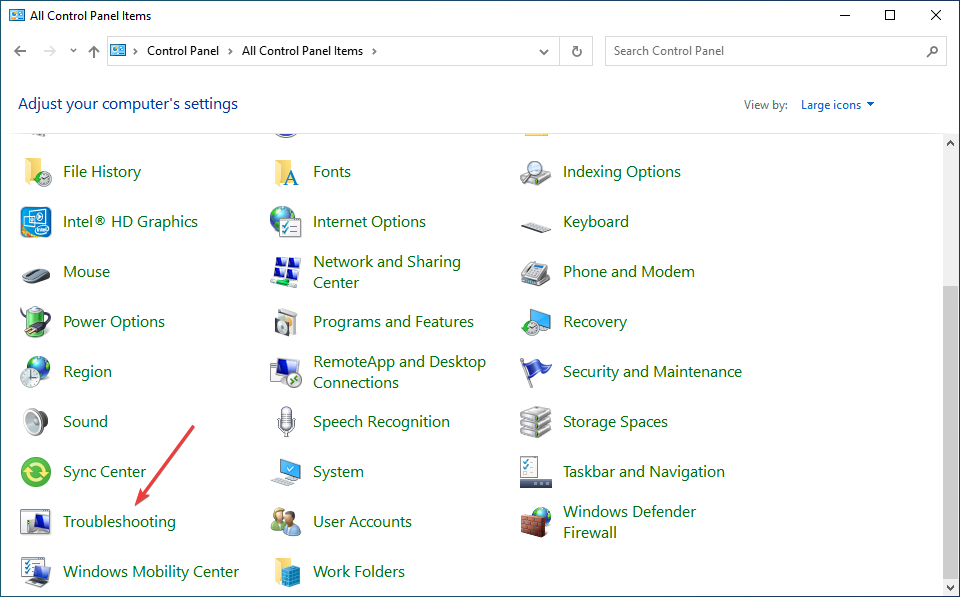Click the Intel HD Graphics icon
Viewport: 960px width, 597px height.
pos(36,222)
